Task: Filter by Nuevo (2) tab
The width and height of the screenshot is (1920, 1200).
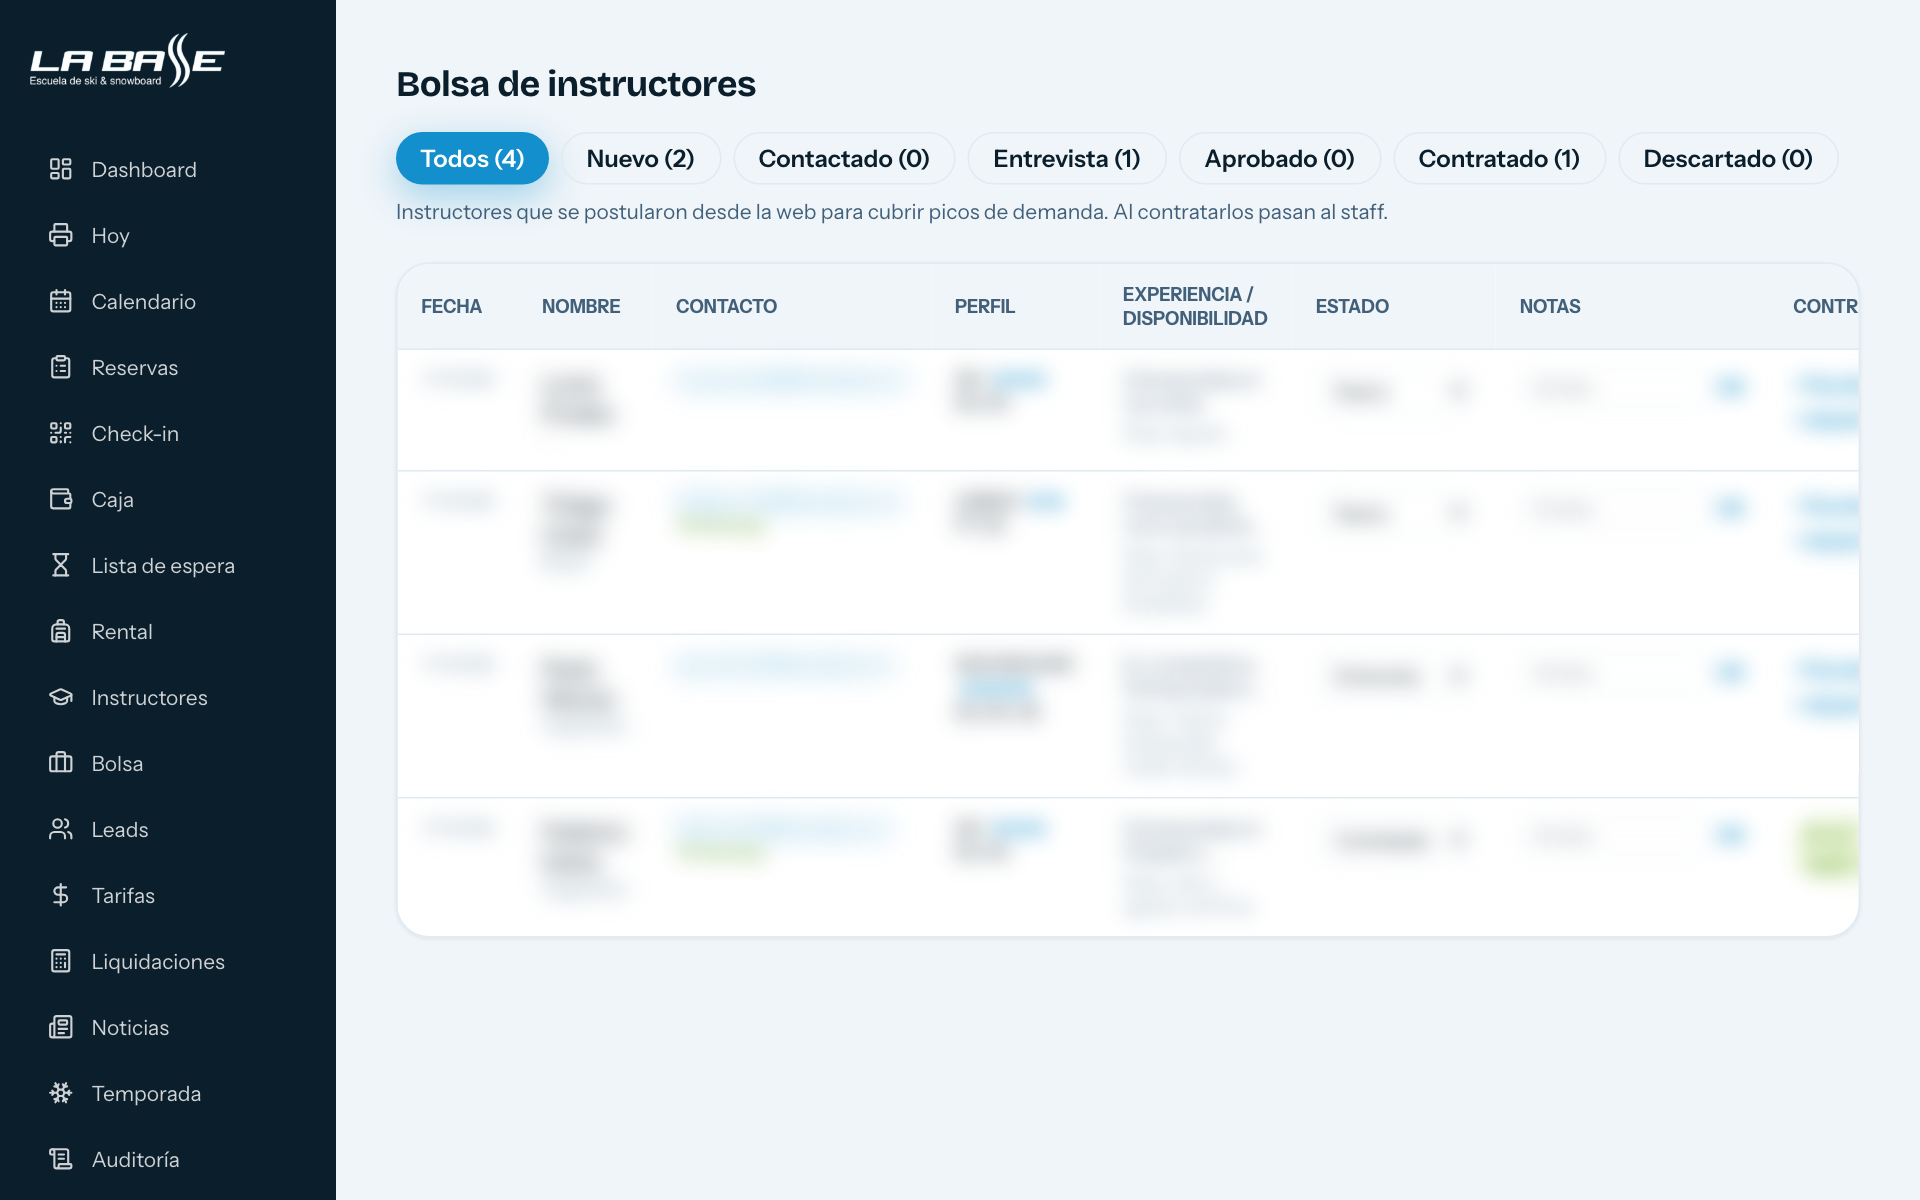Action: [640, 158]
